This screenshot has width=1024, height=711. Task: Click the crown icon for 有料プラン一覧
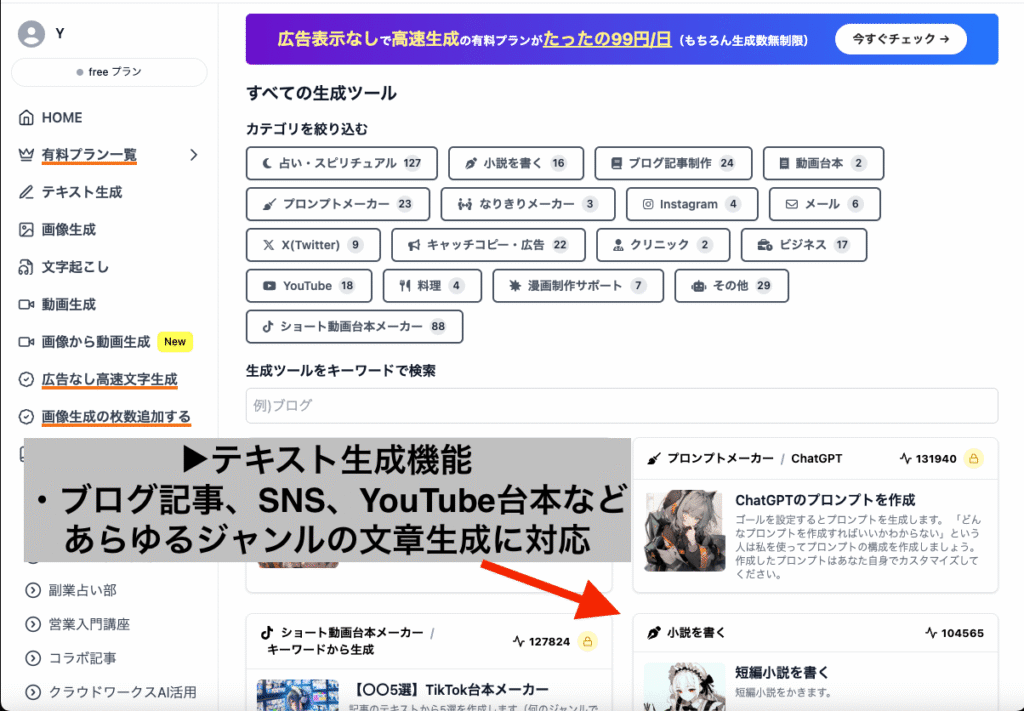pos(26,155)
